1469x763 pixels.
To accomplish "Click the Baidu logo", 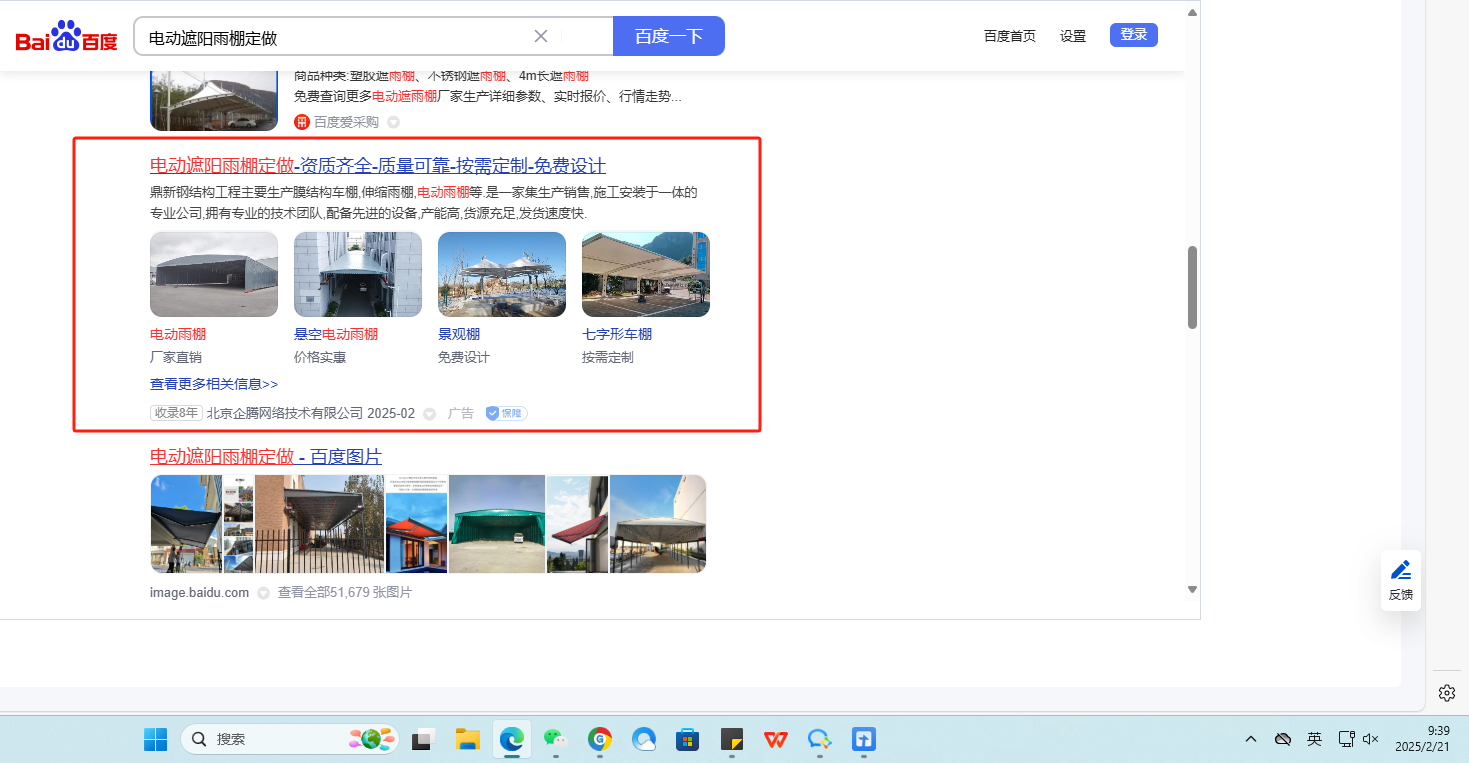I will point(66,37).
